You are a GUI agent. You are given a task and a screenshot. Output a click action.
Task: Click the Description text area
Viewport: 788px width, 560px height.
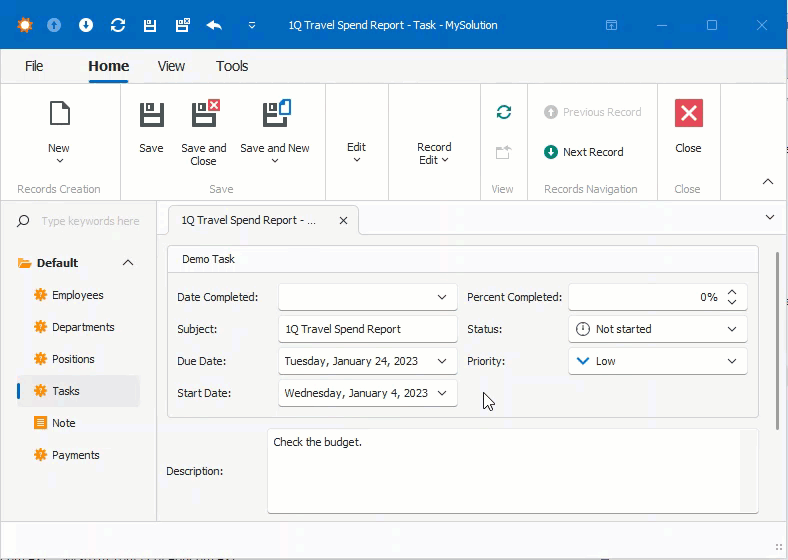[513, 471]
